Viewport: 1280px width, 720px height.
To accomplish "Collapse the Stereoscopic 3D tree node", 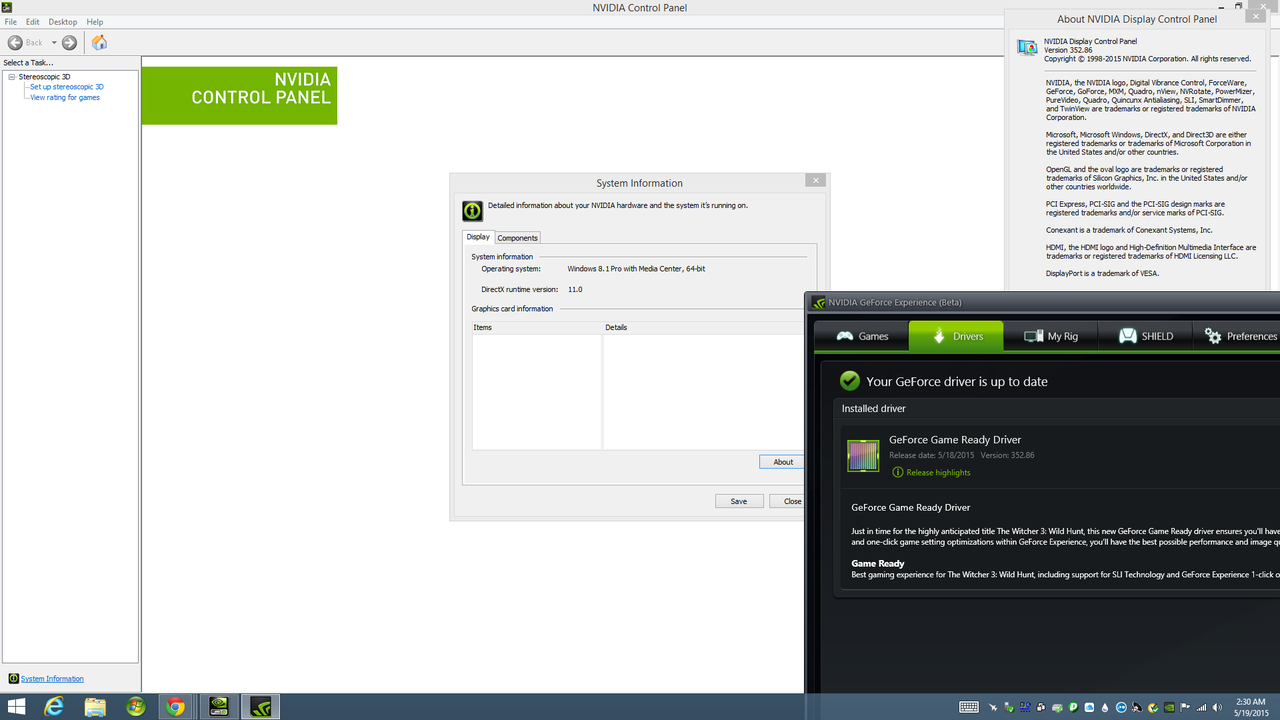I will click(x=12, y=76).
